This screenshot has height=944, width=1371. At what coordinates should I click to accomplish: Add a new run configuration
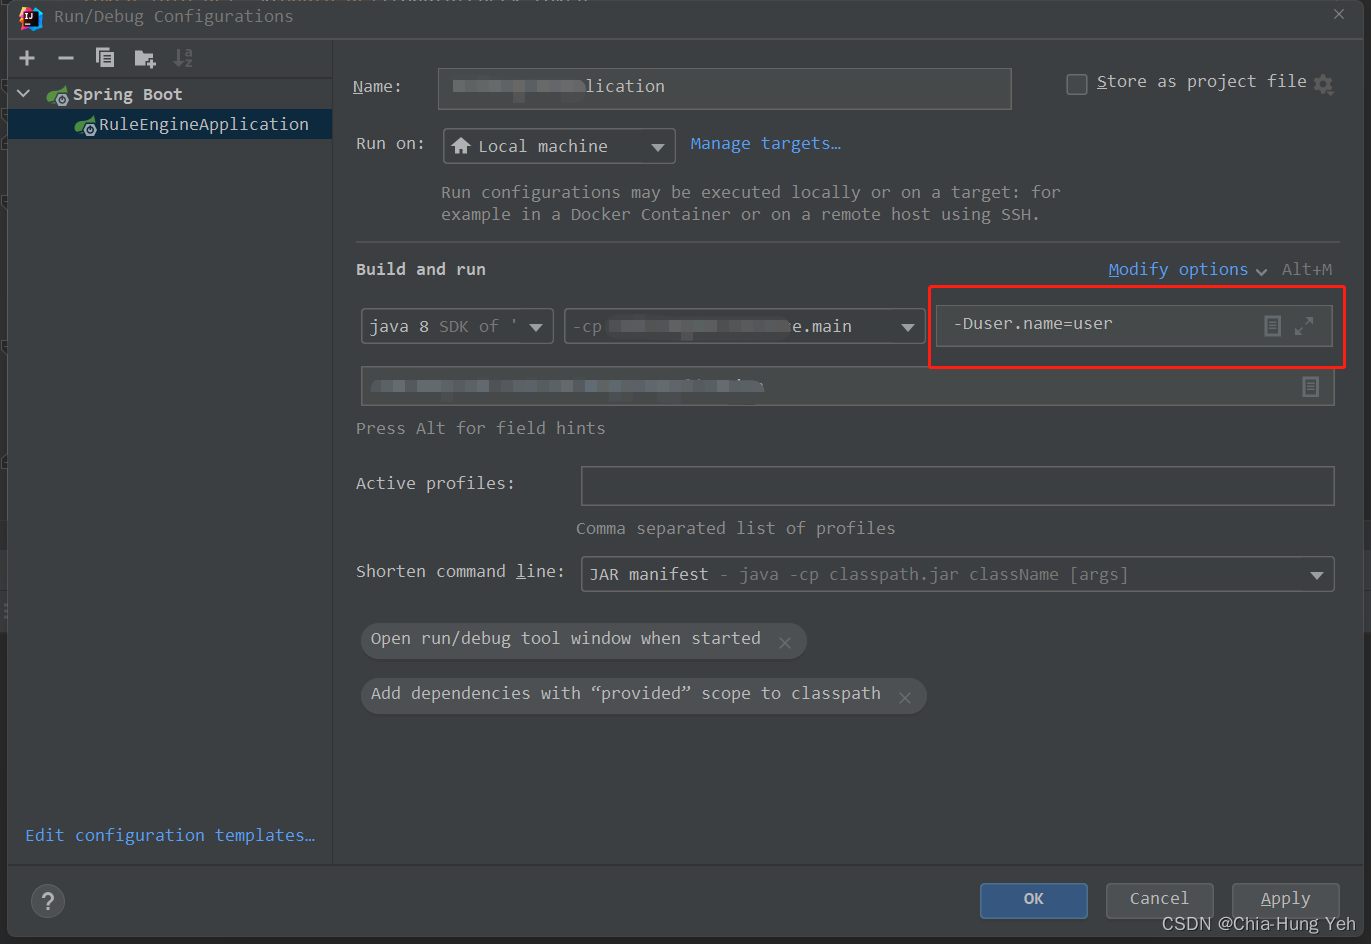(26, 57)
